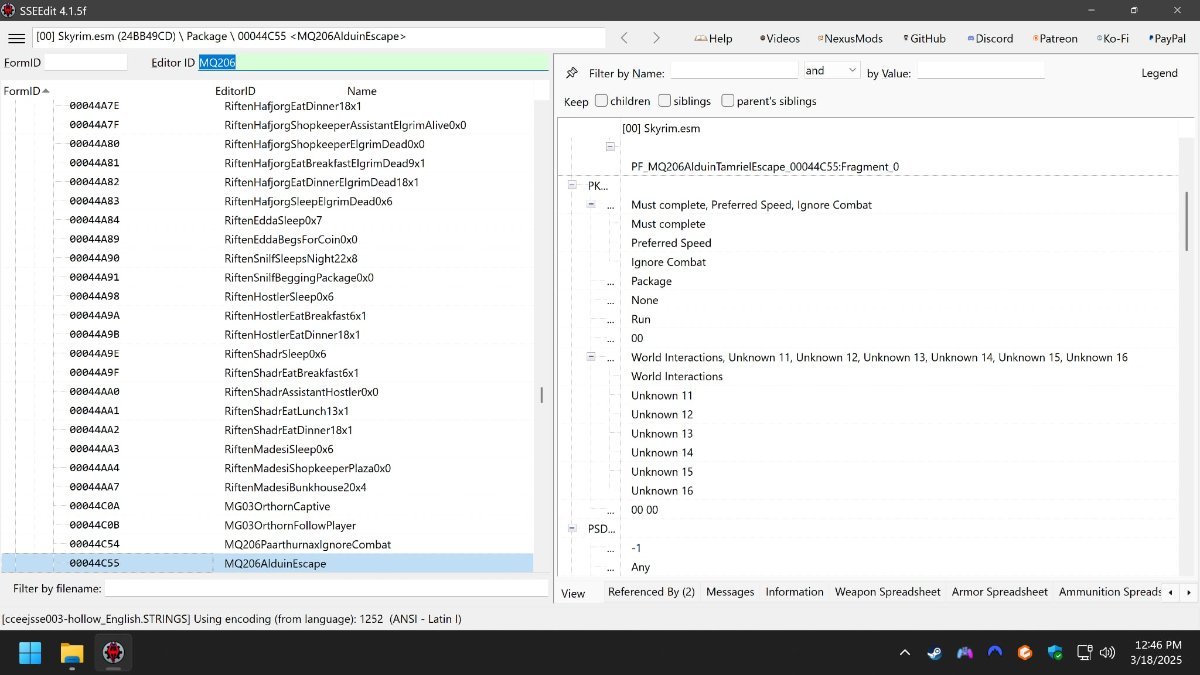This screenshot has height=675, width=1200.
Task: Open the Discord link
Action: point(990,38)
